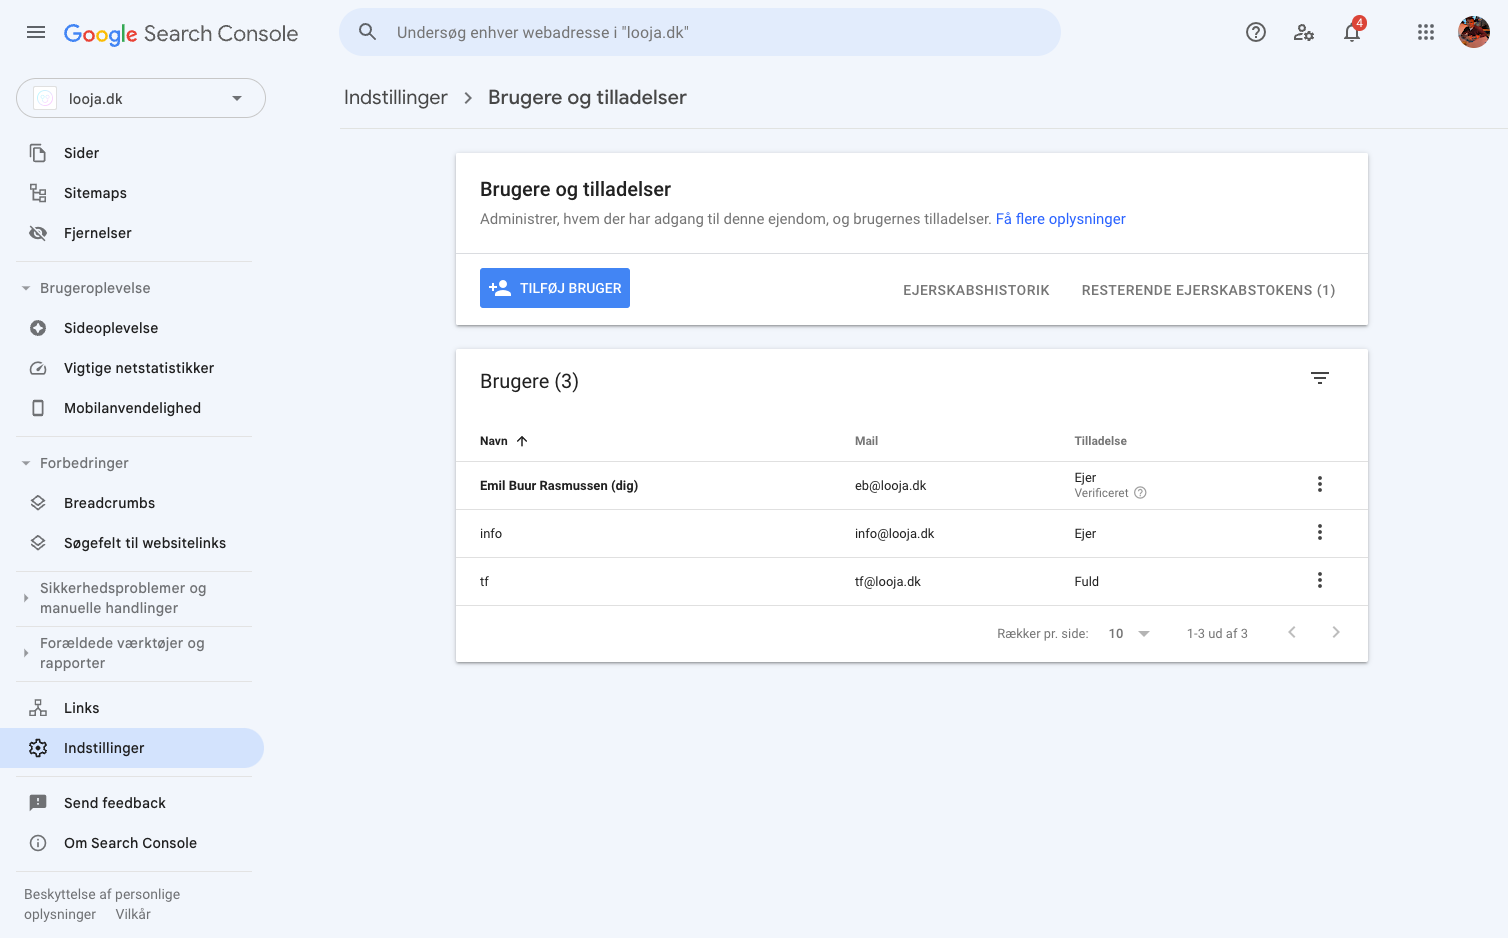Open the help question mark icon

pyautogui.click(x=1256, y=32)
